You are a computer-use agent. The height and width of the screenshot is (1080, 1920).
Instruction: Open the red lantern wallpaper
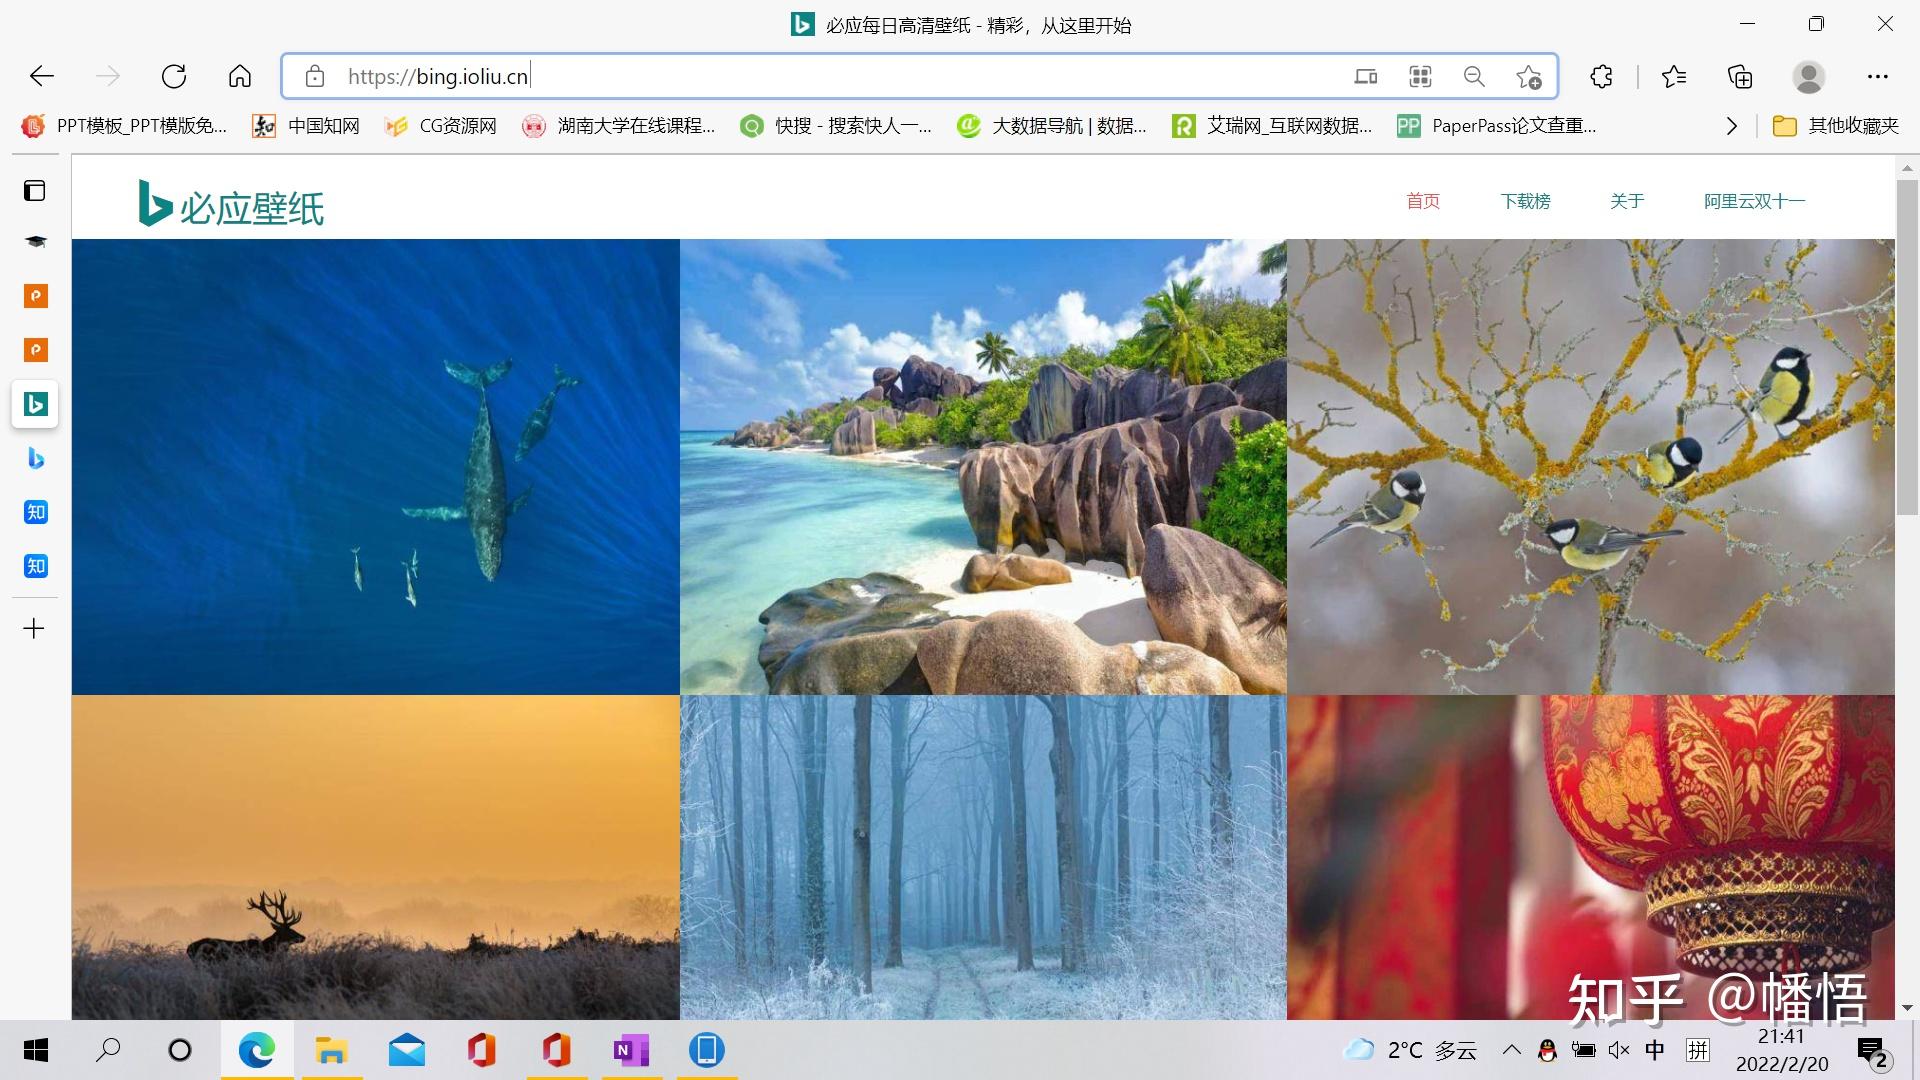coord(1591,857)
